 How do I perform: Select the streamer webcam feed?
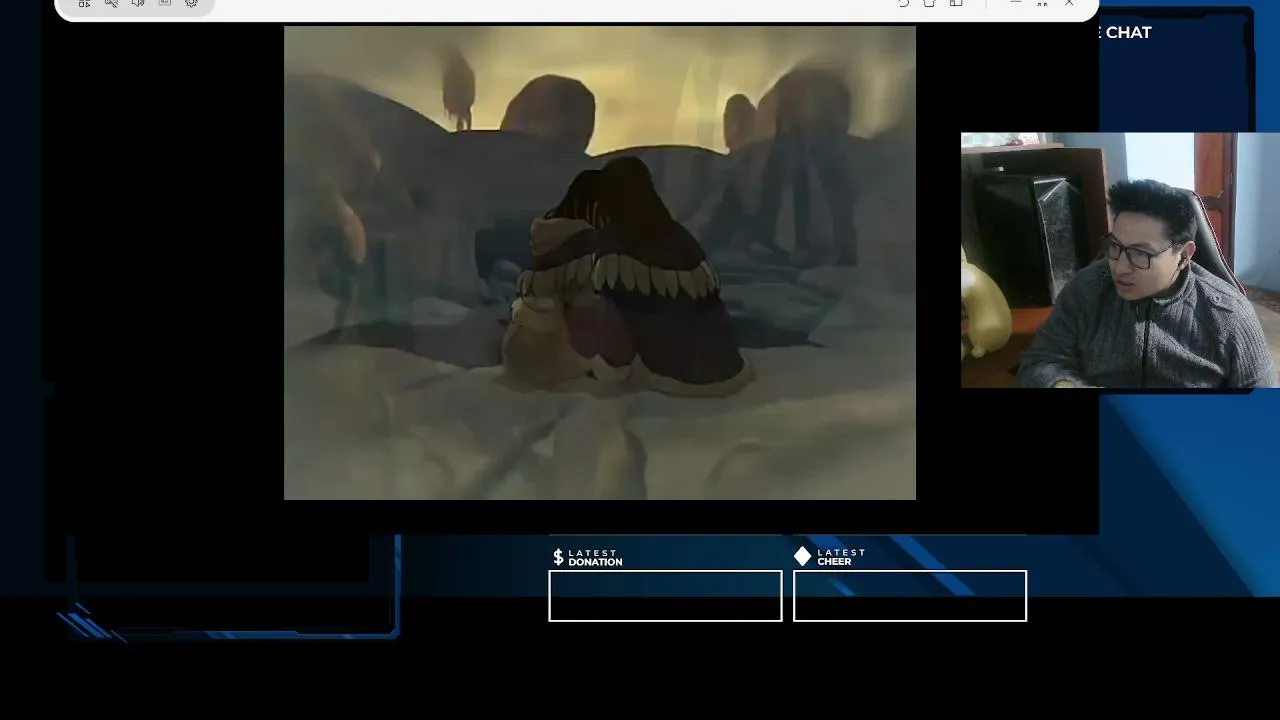pos(1120,260)
